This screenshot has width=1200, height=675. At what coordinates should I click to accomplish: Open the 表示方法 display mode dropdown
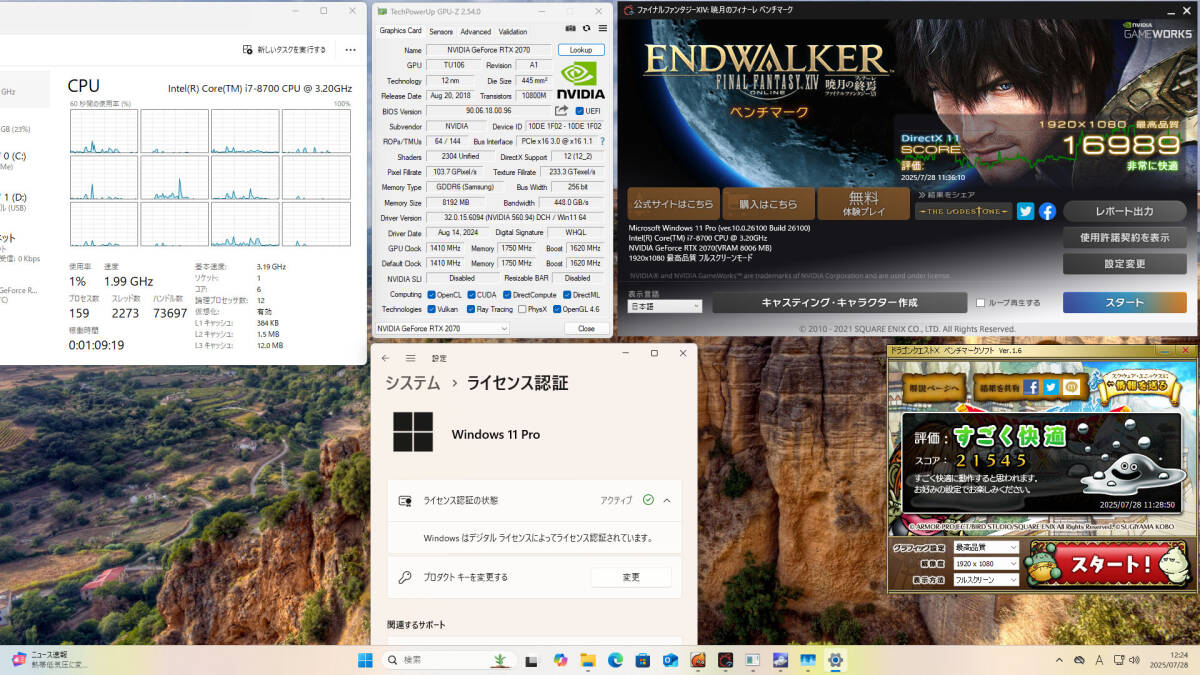point(986,580)
